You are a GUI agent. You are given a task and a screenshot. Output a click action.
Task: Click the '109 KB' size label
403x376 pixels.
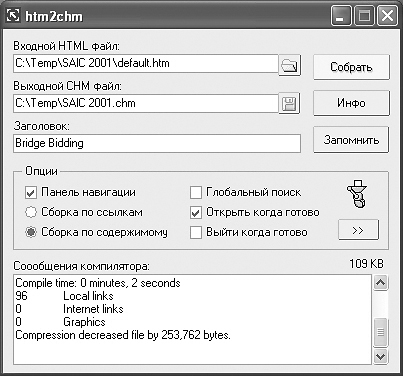click(366, 264)
